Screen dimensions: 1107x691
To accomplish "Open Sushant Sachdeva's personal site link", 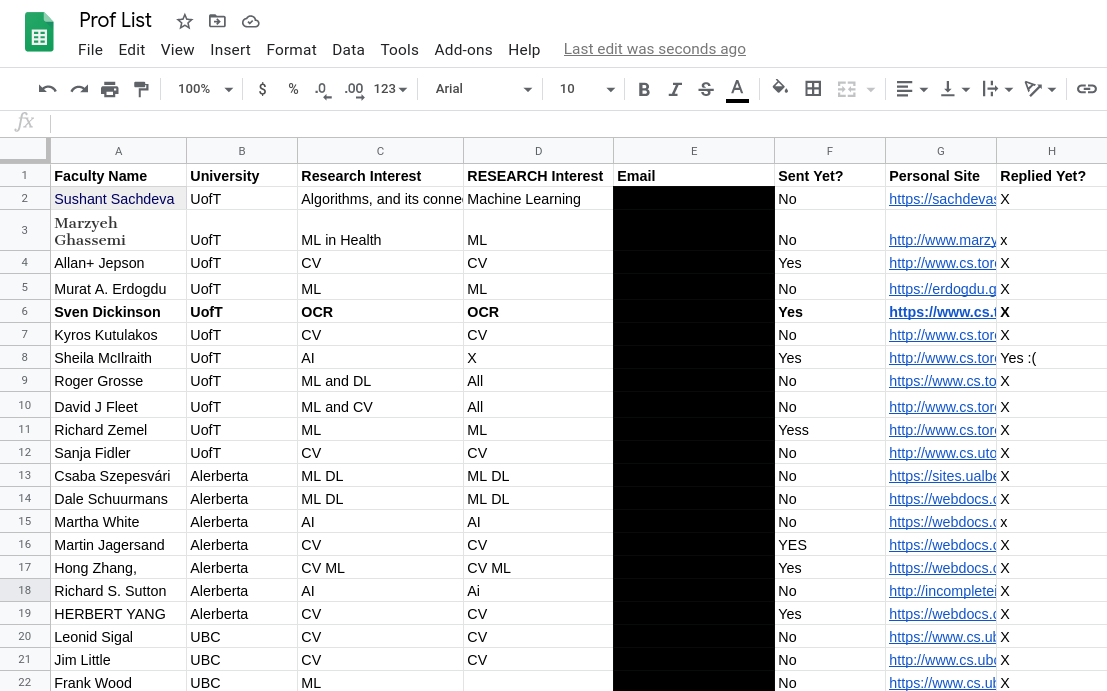I will pyautogui.click(x=941, y=199).
